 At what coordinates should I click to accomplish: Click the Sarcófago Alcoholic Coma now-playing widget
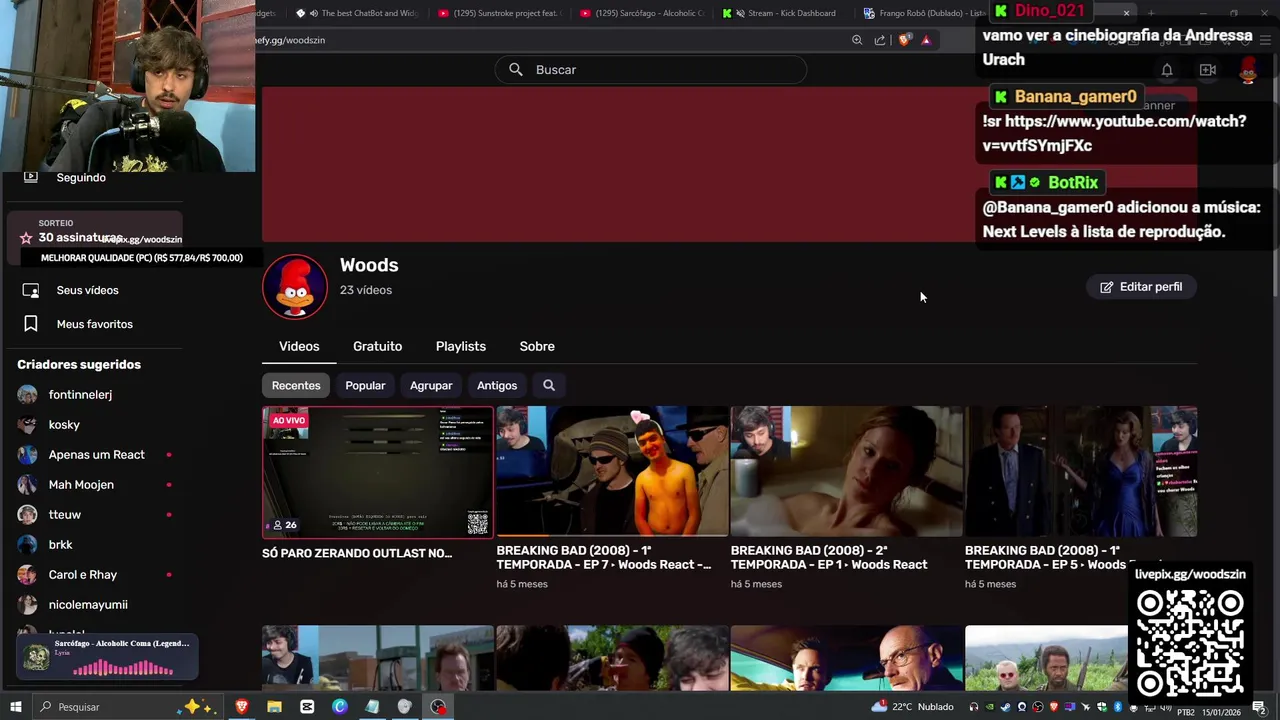click(107, 657)
